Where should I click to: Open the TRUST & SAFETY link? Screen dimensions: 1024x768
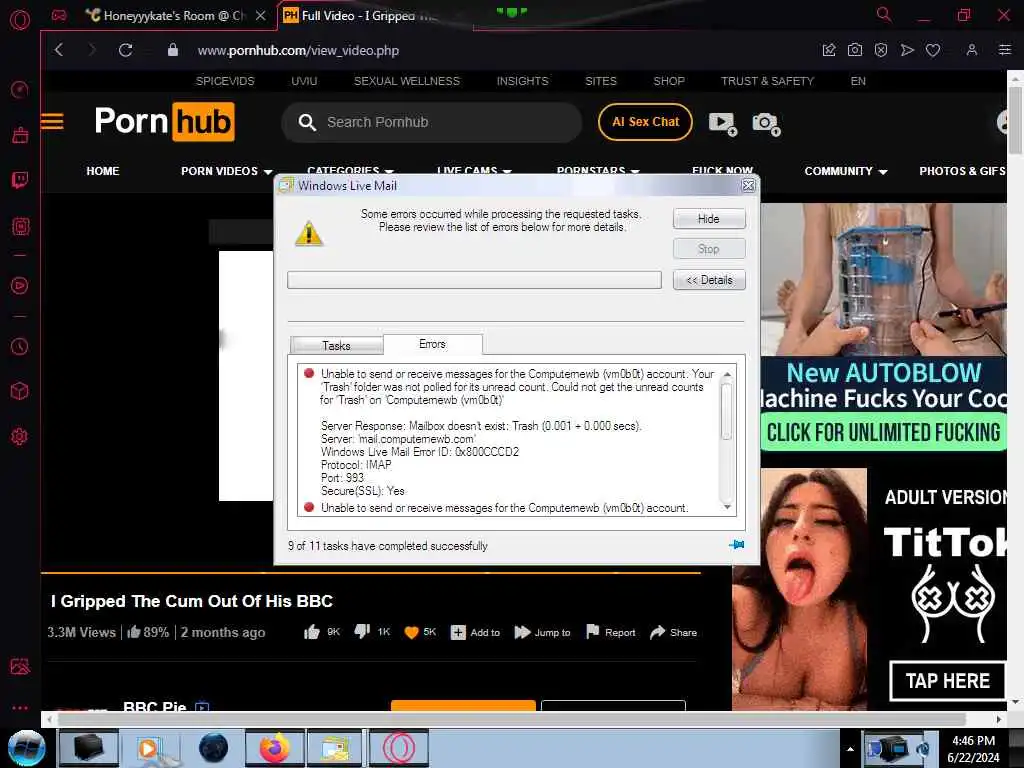coord(767,81)
